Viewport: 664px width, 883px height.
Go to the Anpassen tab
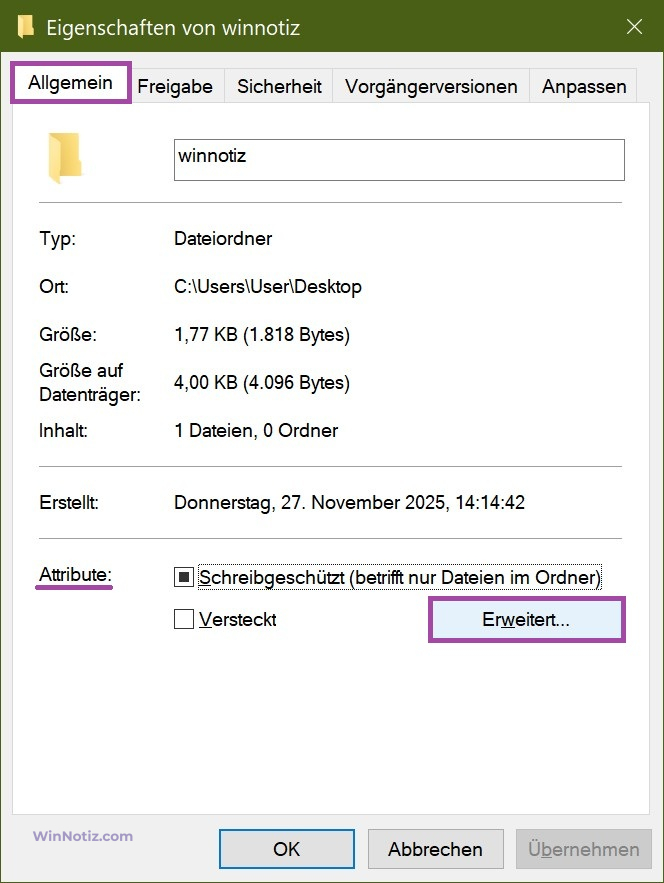click(583, 86)
